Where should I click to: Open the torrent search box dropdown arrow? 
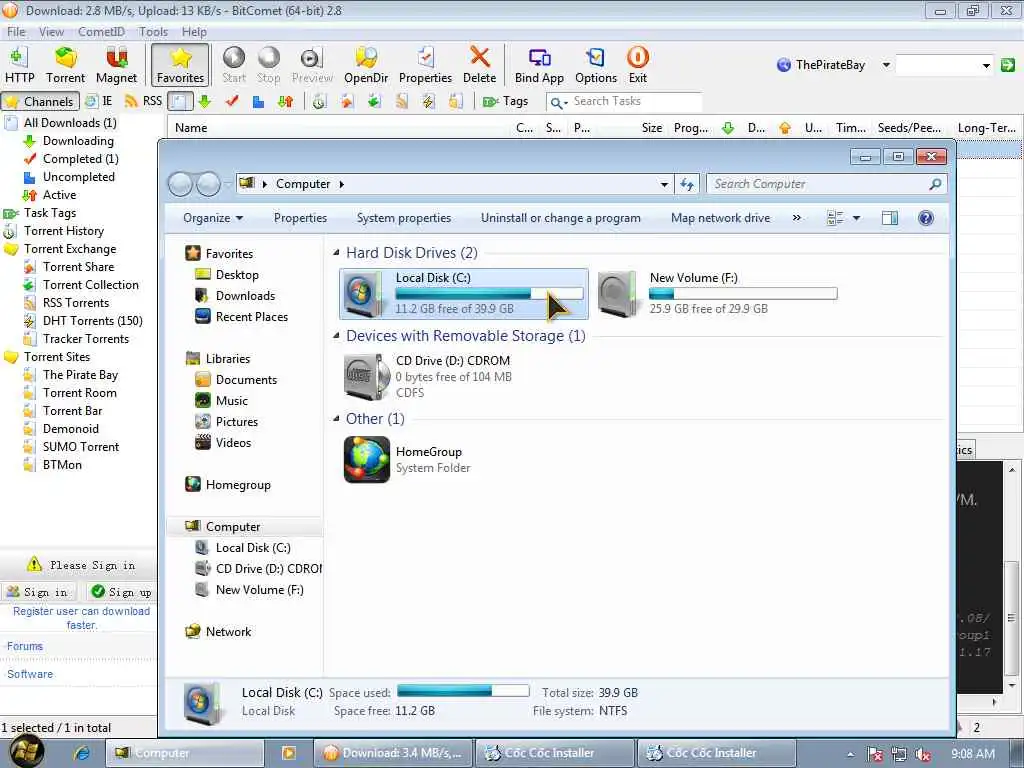[985, 65]
